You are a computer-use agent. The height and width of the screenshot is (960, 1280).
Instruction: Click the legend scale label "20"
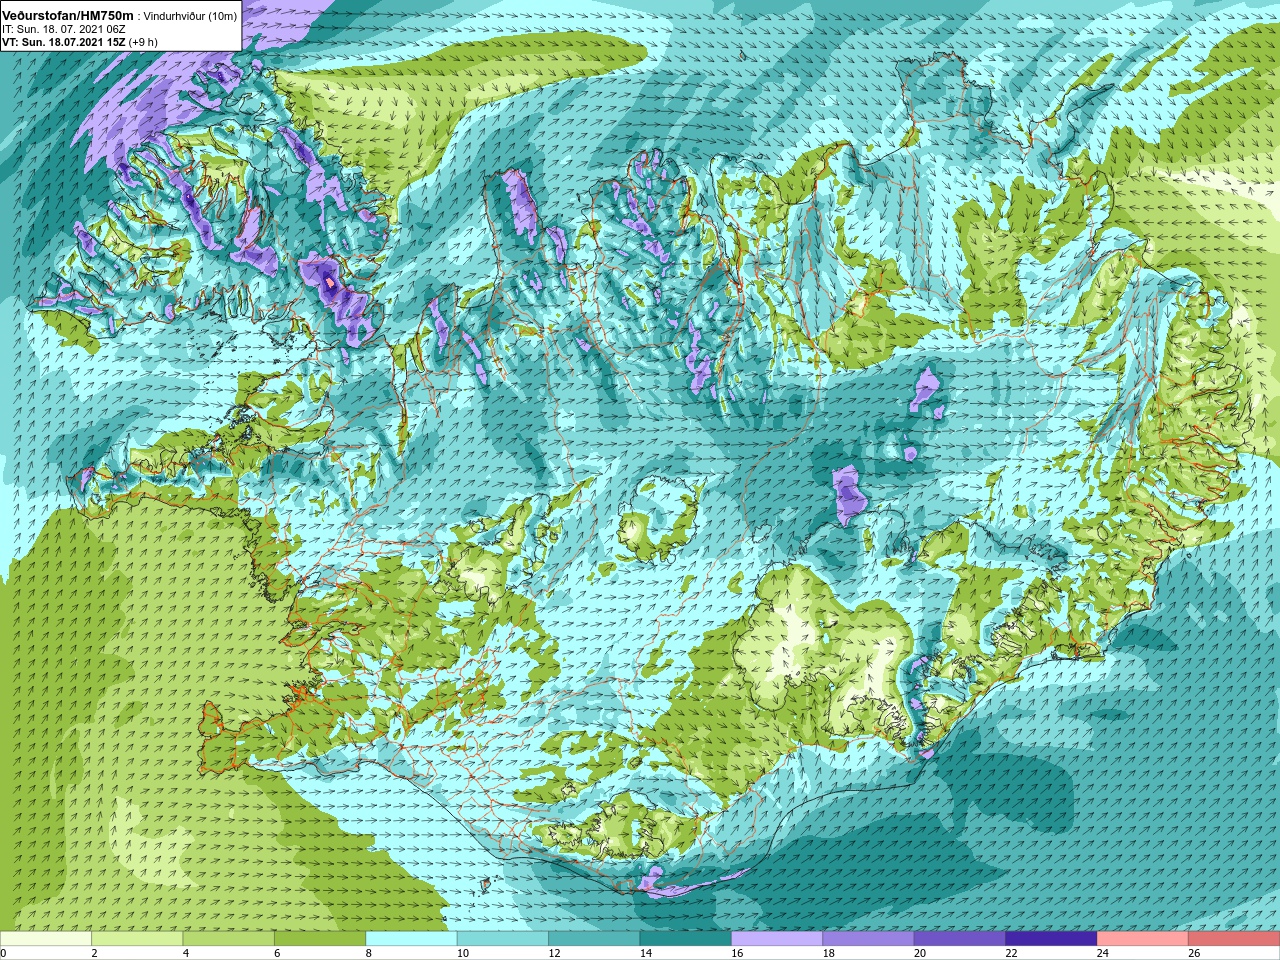coord(919,953)
